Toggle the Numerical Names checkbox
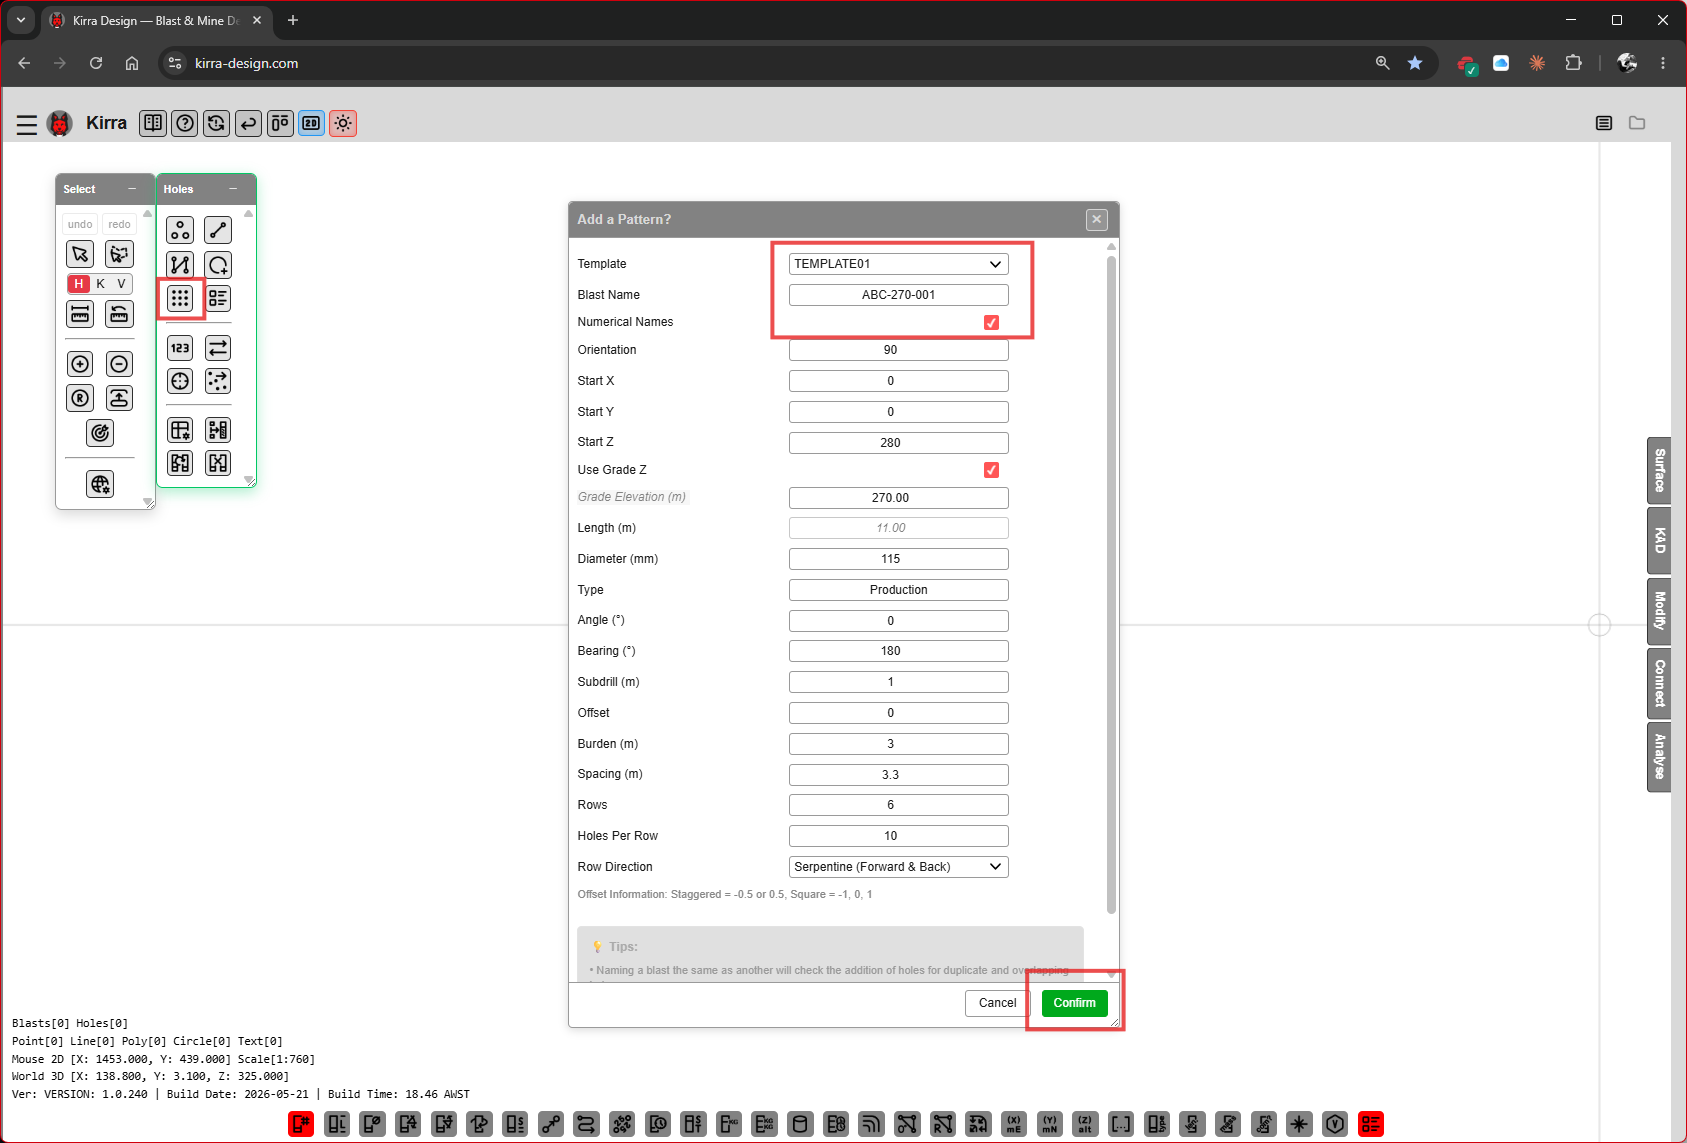The height and width of the screenshot is (1143, 1687). click(991, 322)
